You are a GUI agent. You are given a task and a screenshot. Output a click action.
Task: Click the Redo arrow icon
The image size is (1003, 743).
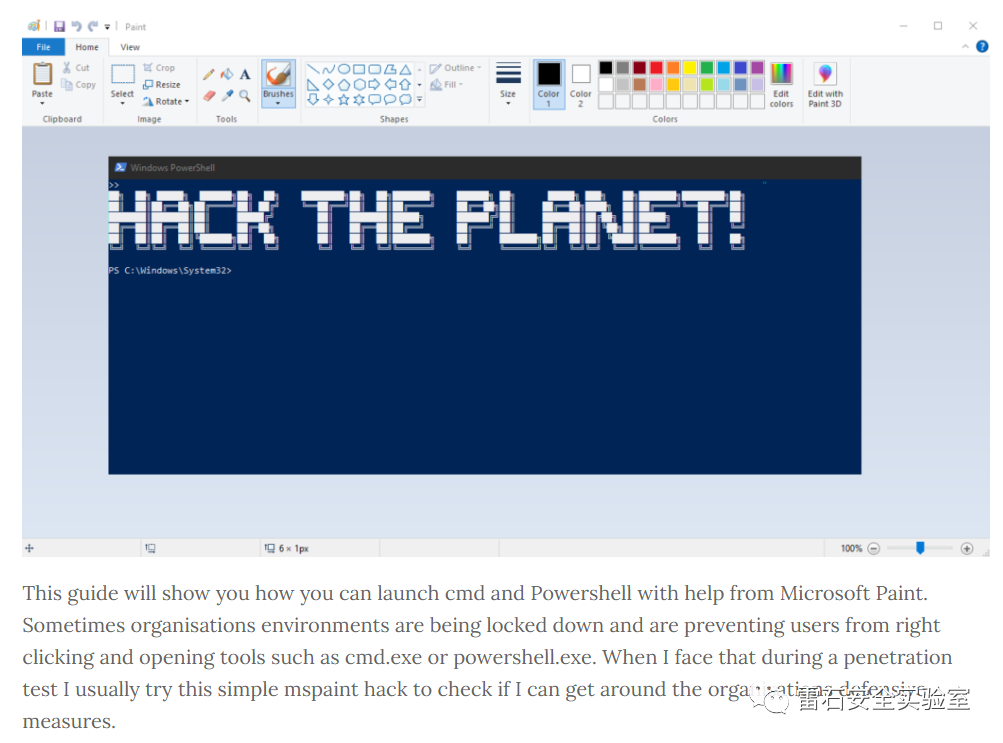point(93,26)
